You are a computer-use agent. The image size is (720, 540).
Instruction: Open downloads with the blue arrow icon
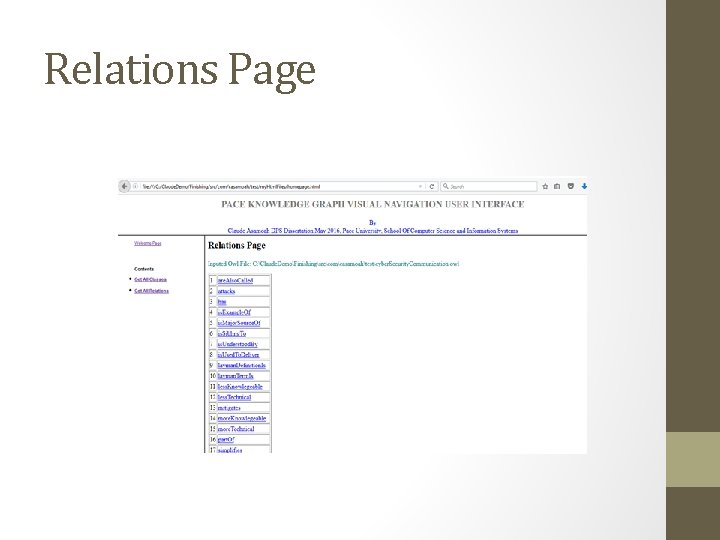pos(584,186)
